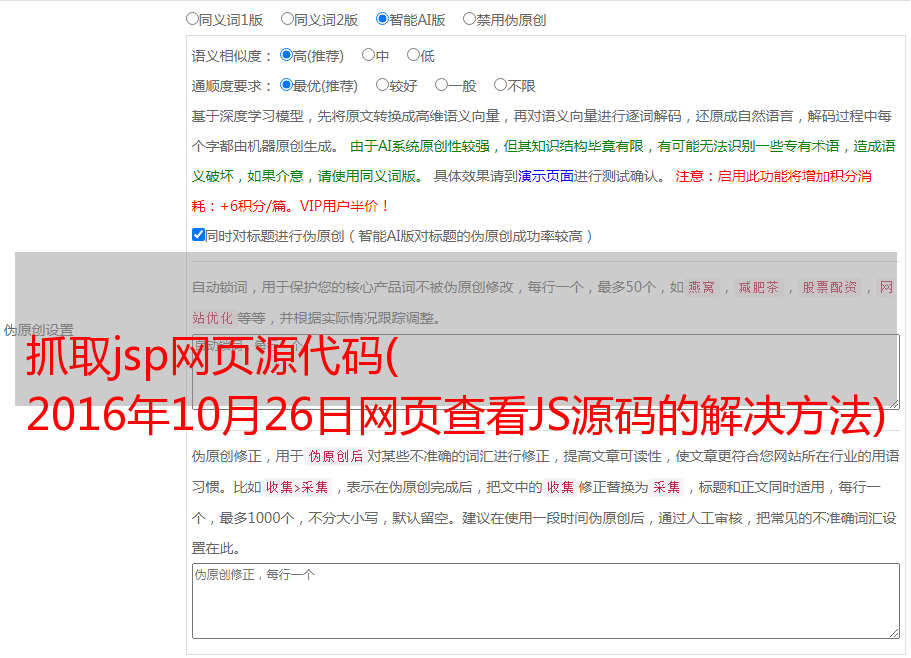Viewport: 911px width, 658px height.
Task: Select the 同义词2版 radio option
Action: click(287, 19)
